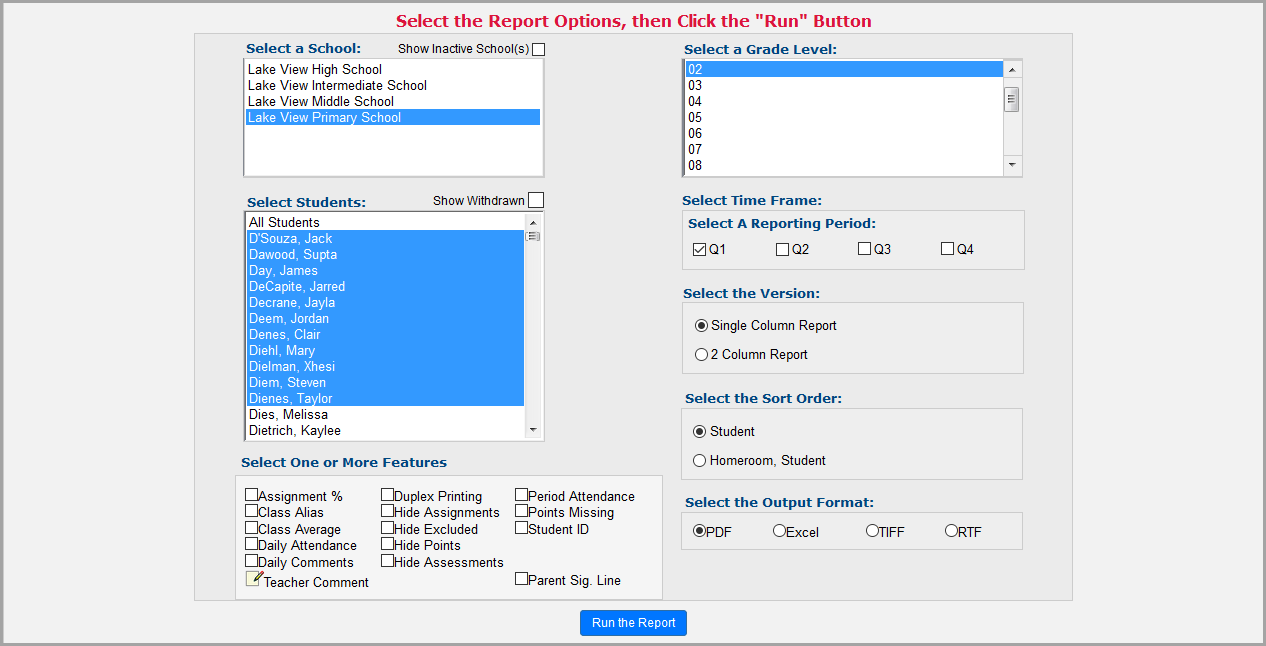
Task: Select student Dienes, Taylor
Action: coord(385,398)
